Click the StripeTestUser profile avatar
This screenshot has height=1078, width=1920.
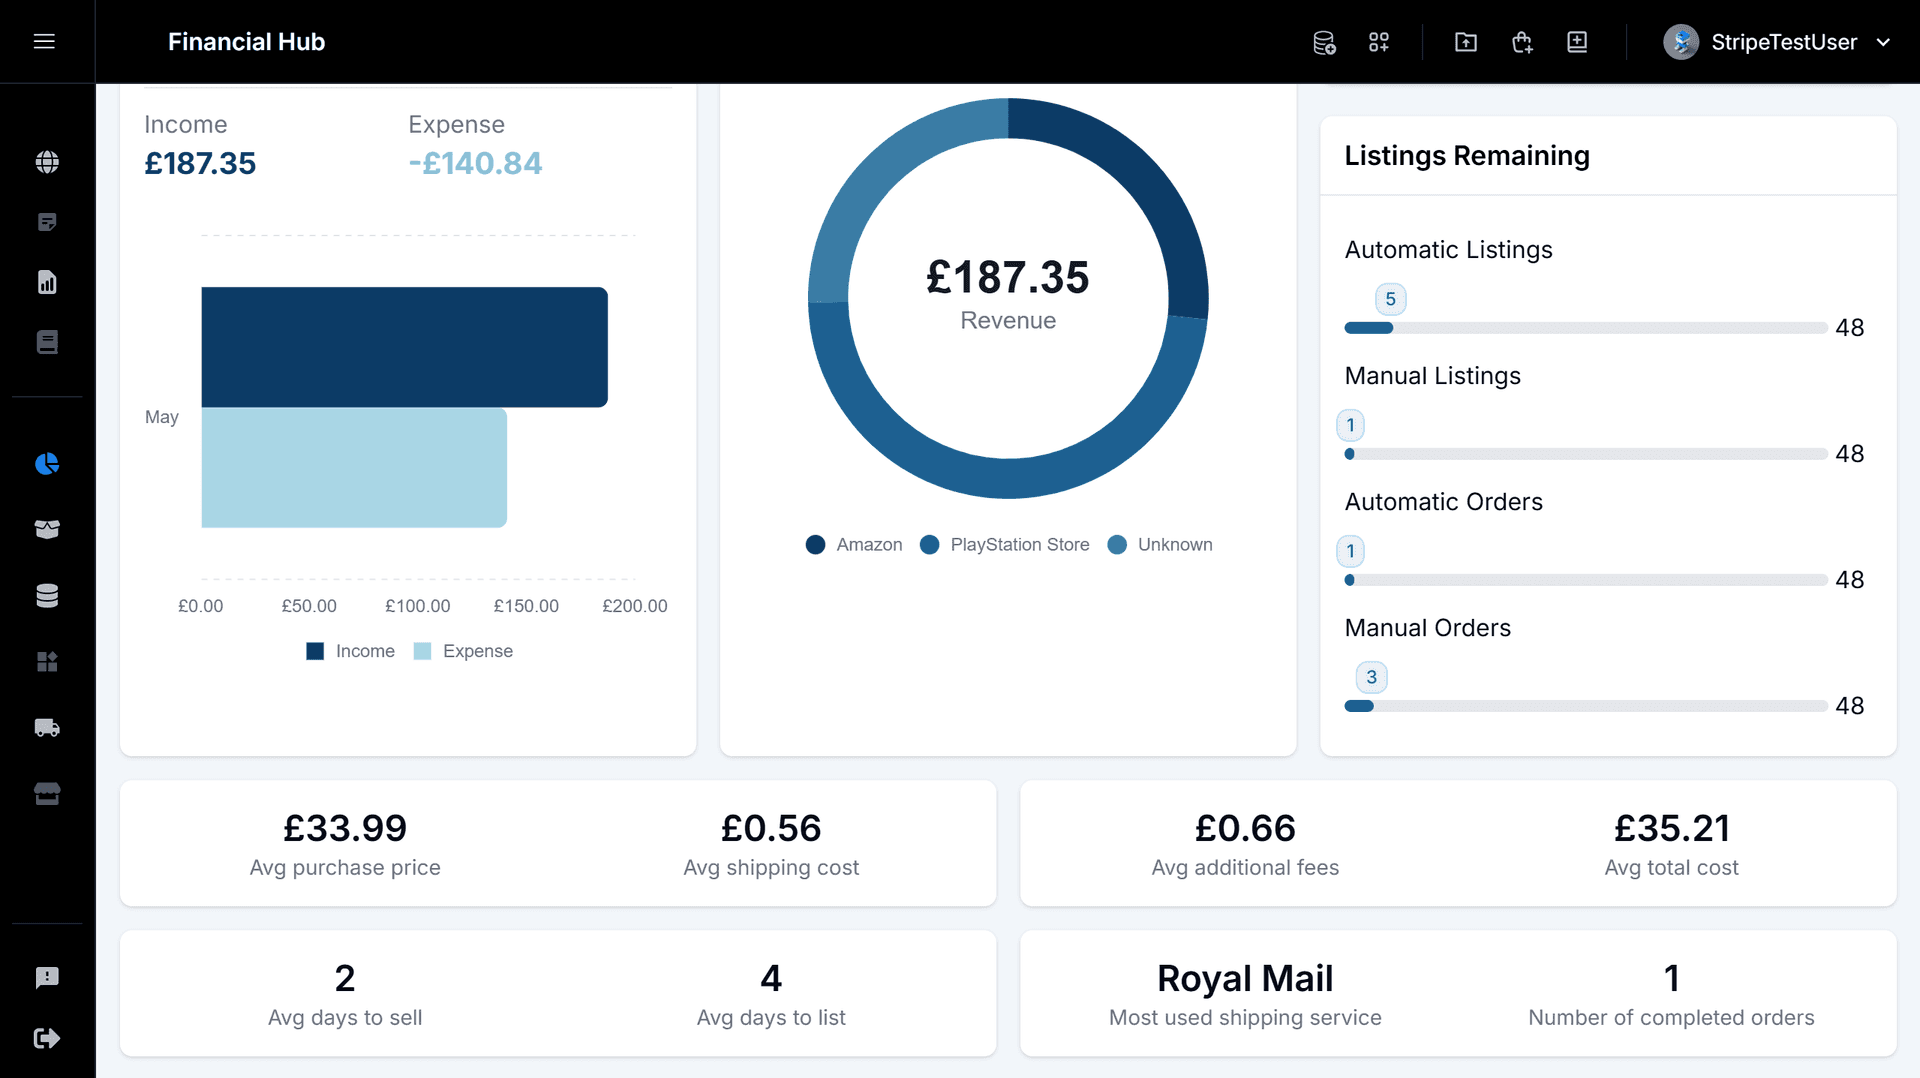[1681, 42]
